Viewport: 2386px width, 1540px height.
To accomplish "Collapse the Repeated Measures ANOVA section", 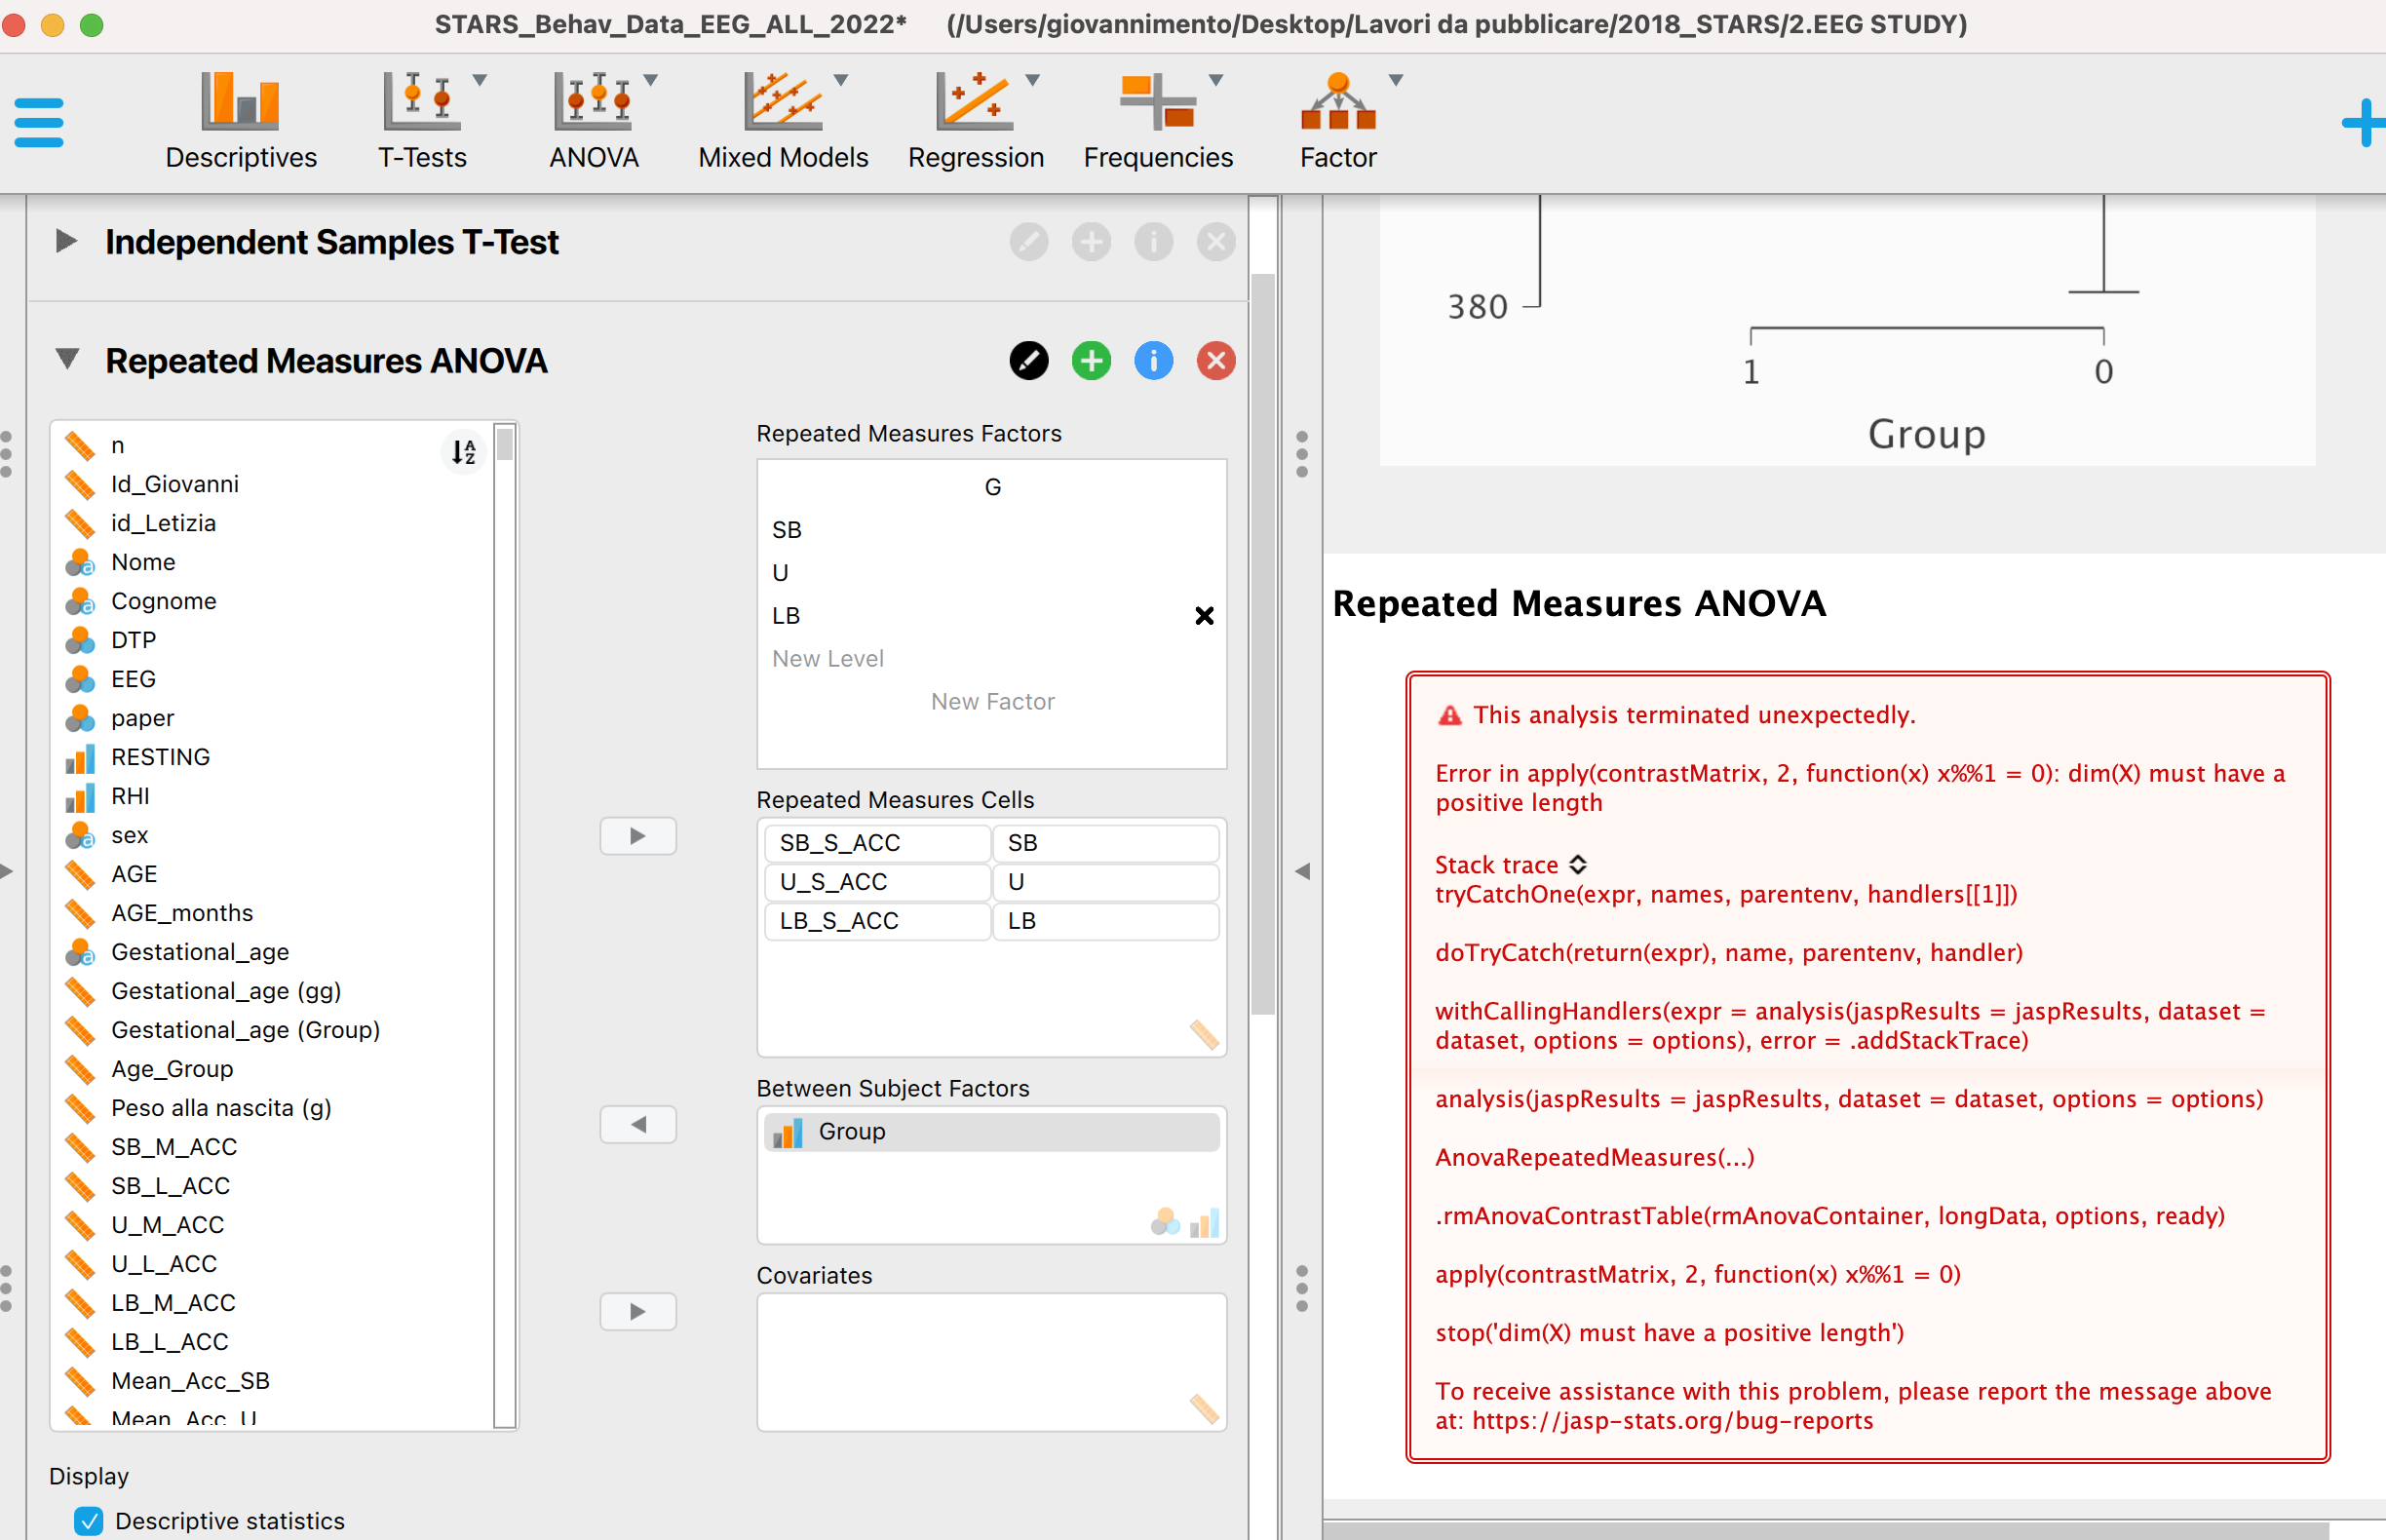I will pos(66,361).
